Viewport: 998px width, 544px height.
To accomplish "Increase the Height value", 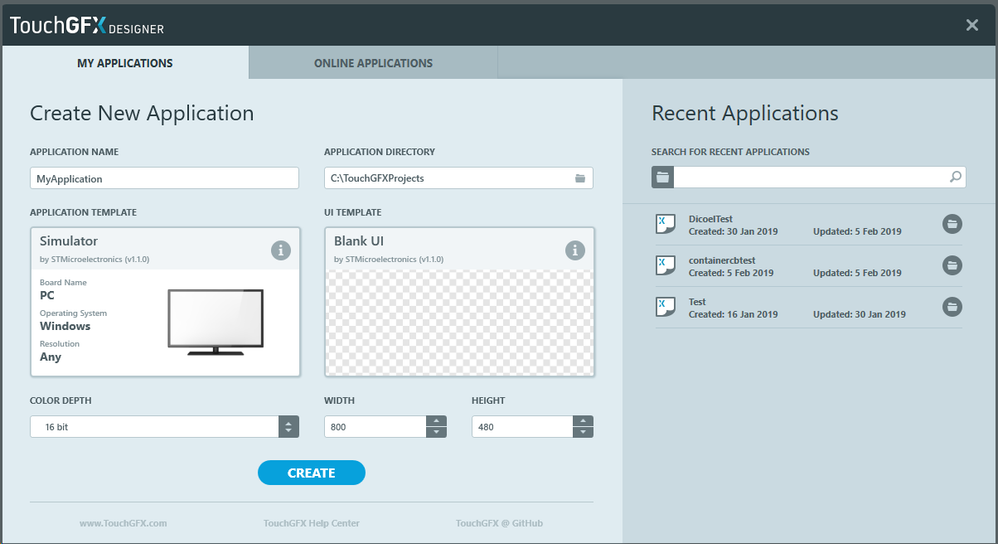I will tap(583, 421).
